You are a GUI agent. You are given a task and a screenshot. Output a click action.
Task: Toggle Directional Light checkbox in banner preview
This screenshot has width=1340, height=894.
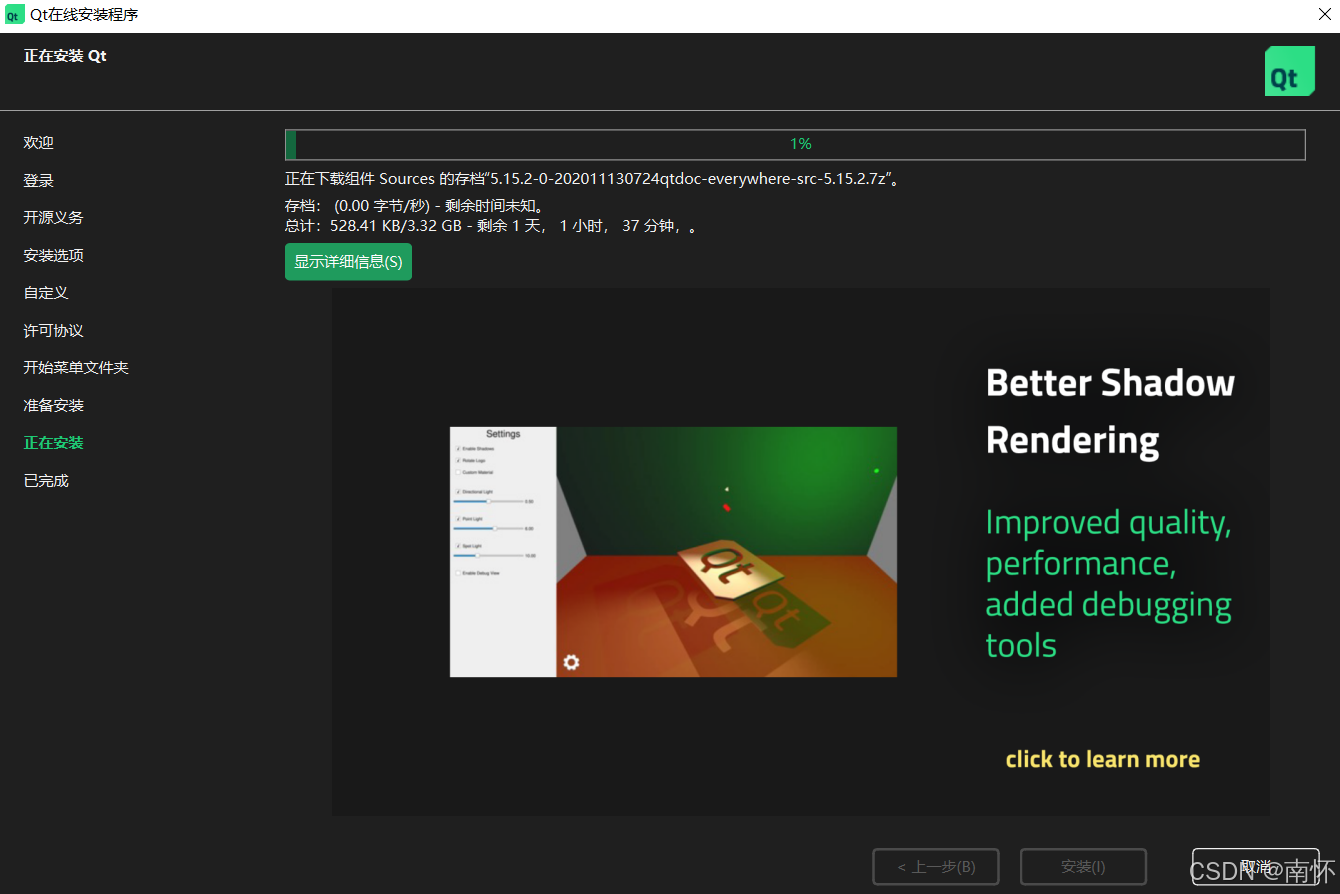(x=458, y=492)
